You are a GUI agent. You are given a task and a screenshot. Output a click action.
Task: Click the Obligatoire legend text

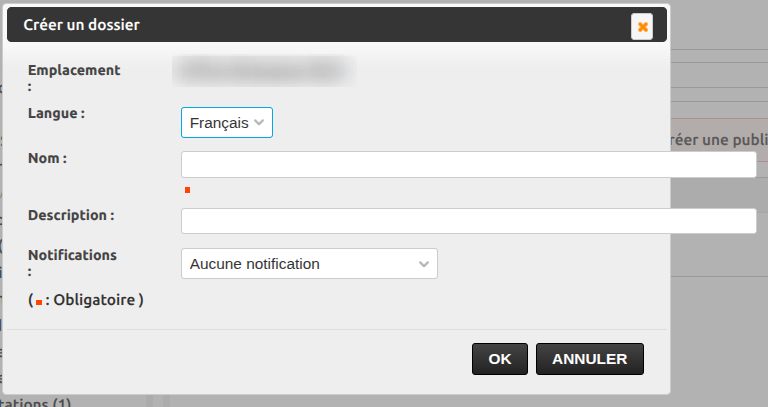point(97,299)
